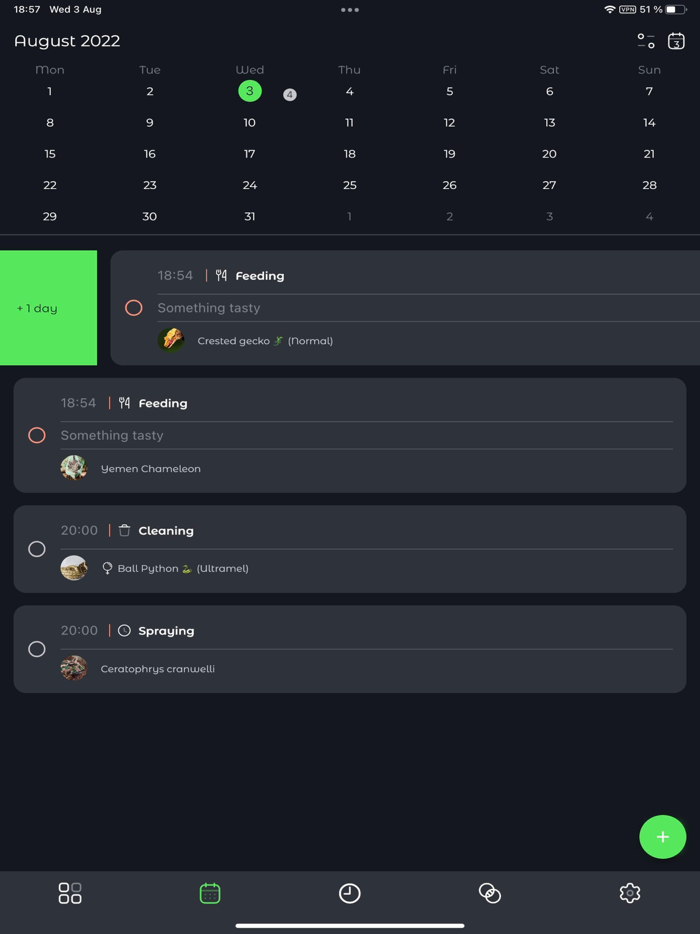Image resolution: width=700 pixels, height=934 pixels.
Task: Tap the overlapping circles icon in bottom bar
Action: tap(490, 894)
